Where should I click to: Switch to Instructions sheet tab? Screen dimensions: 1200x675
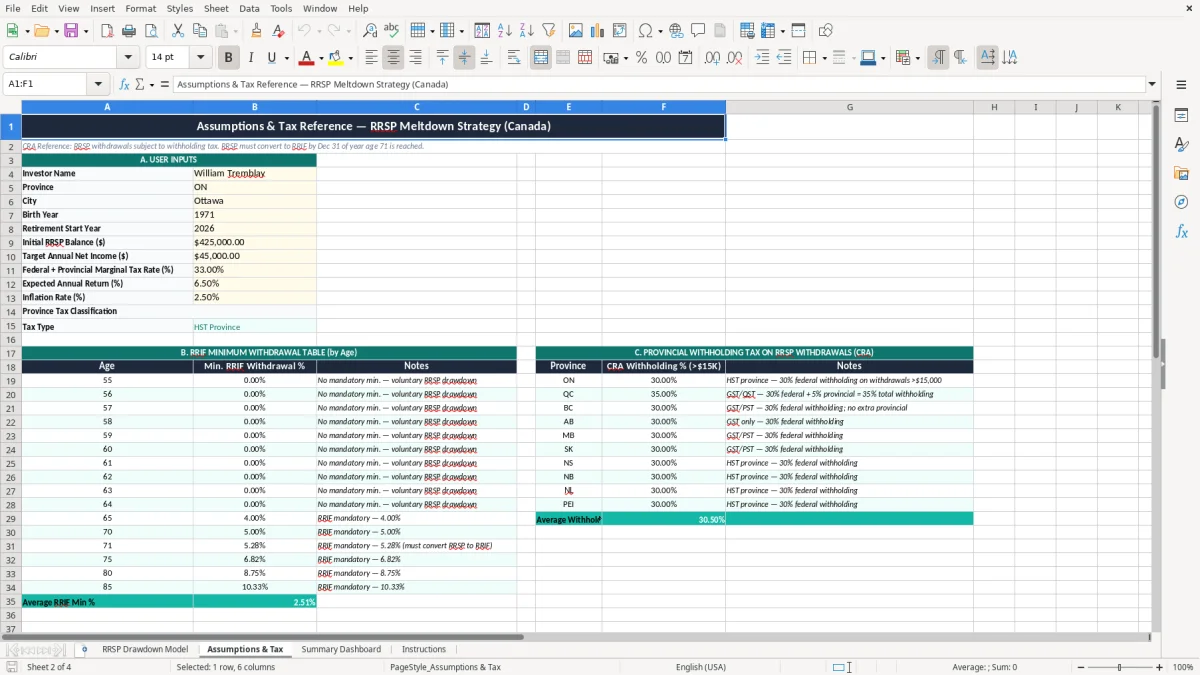pos(424,649)
